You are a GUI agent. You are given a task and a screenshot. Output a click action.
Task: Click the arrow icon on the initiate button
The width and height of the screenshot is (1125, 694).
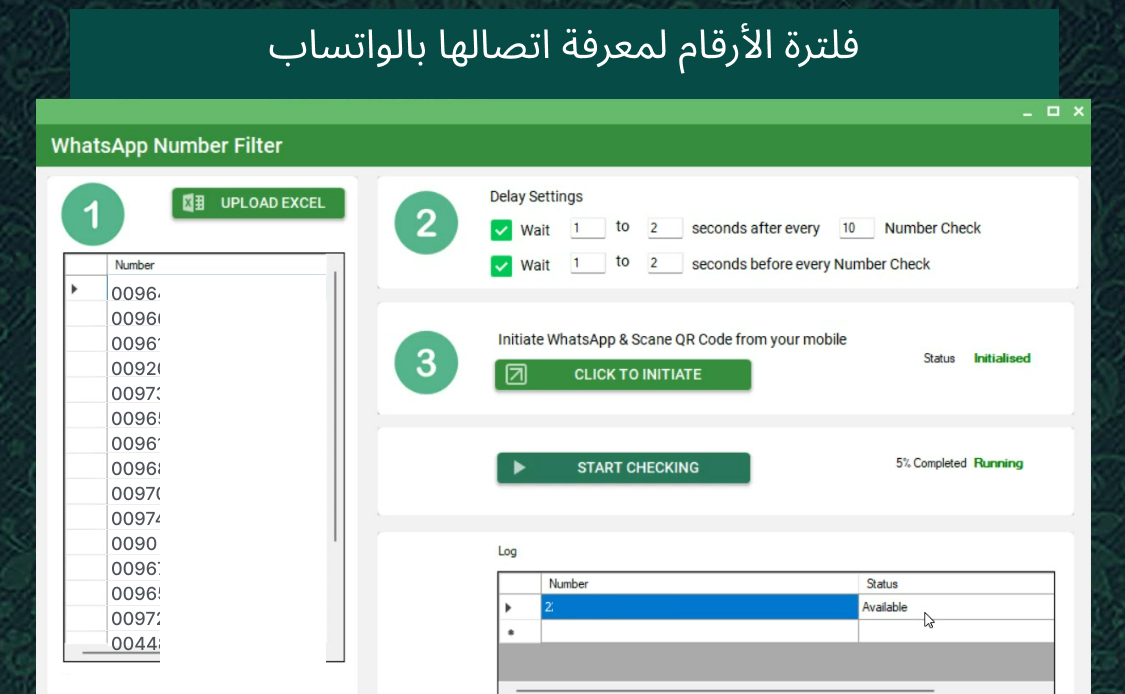click(x=516, y=375)
